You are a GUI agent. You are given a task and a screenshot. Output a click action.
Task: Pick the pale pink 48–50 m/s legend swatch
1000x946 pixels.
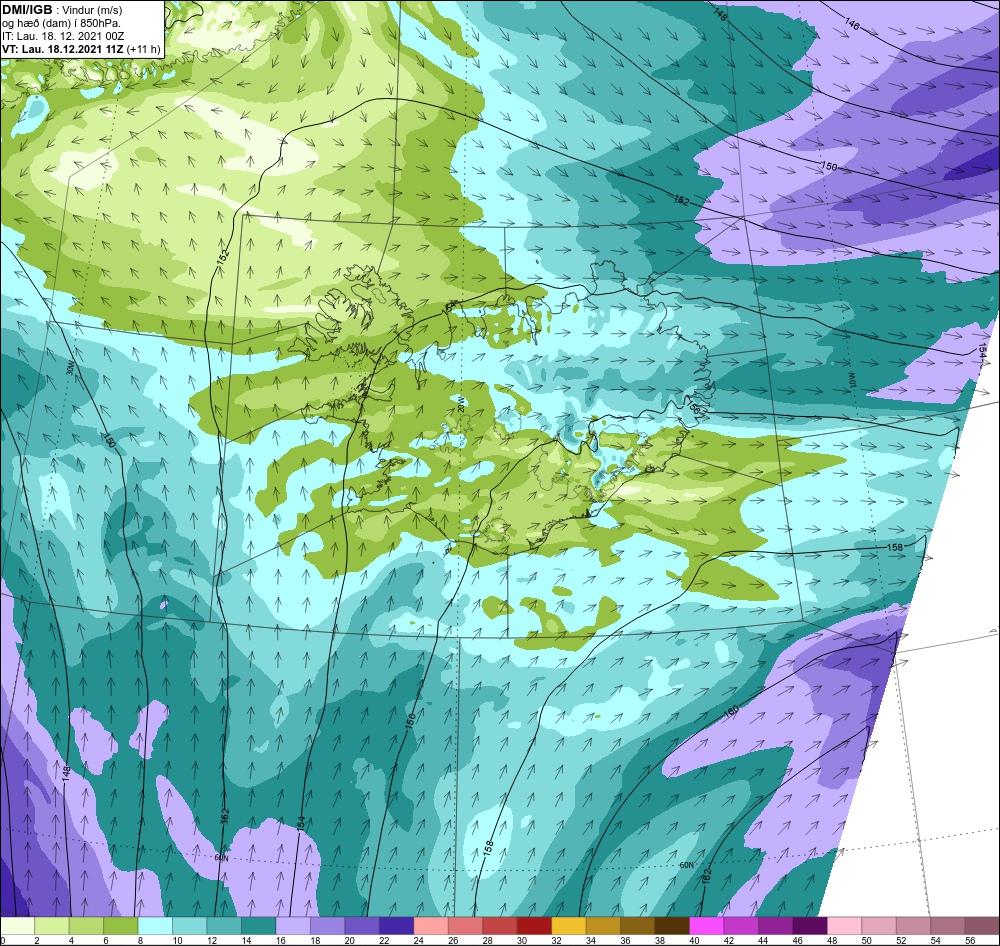[844, 926]
